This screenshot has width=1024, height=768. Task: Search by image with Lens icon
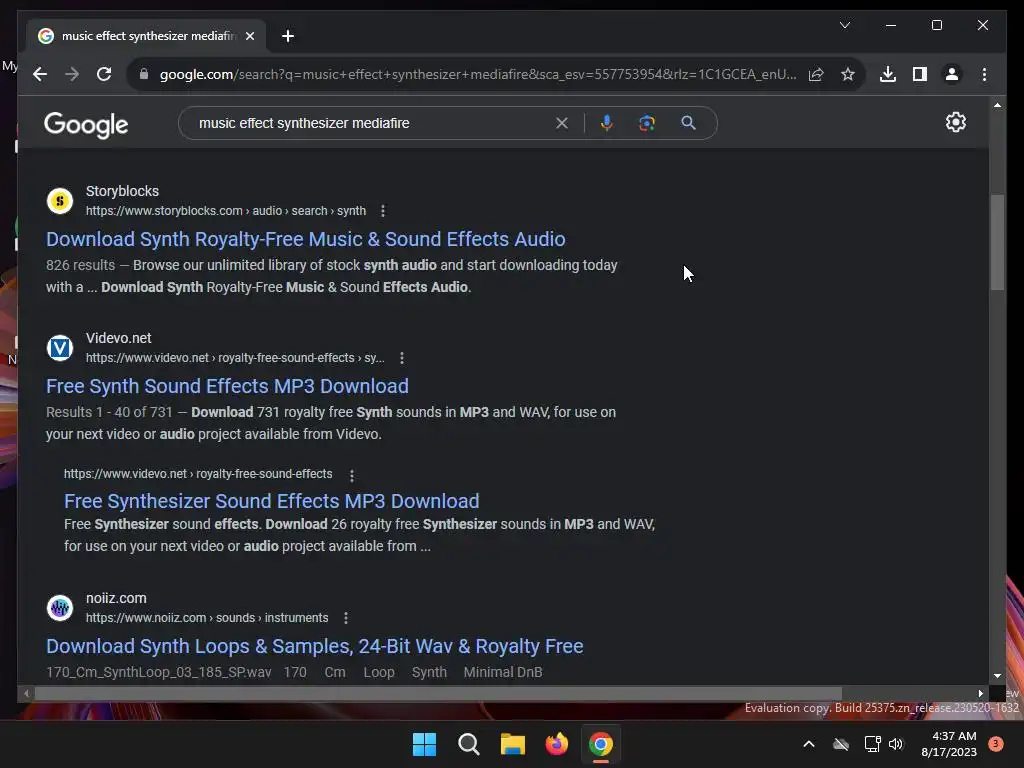[x=647, y=123]
